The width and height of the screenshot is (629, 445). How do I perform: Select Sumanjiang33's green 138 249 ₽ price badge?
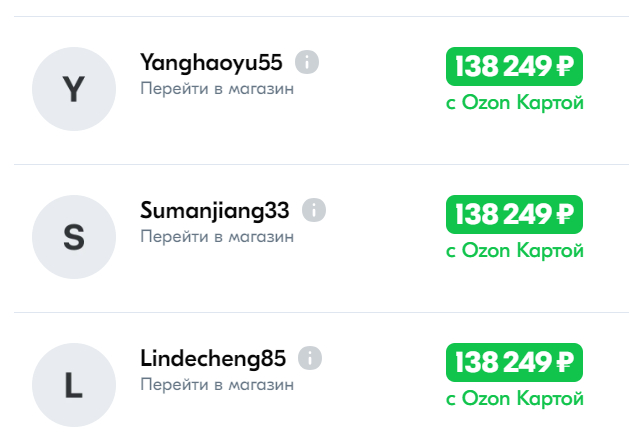tap(514, 214)
